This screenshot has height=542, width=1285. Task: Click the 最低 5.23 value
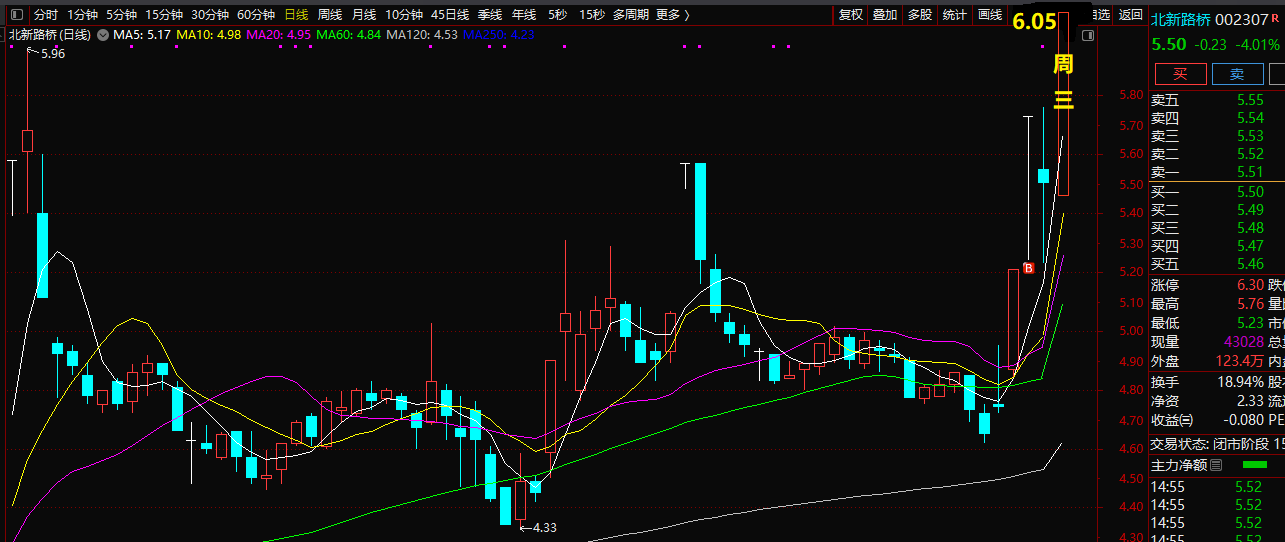pyautogui.click(x=1250, y=323)
